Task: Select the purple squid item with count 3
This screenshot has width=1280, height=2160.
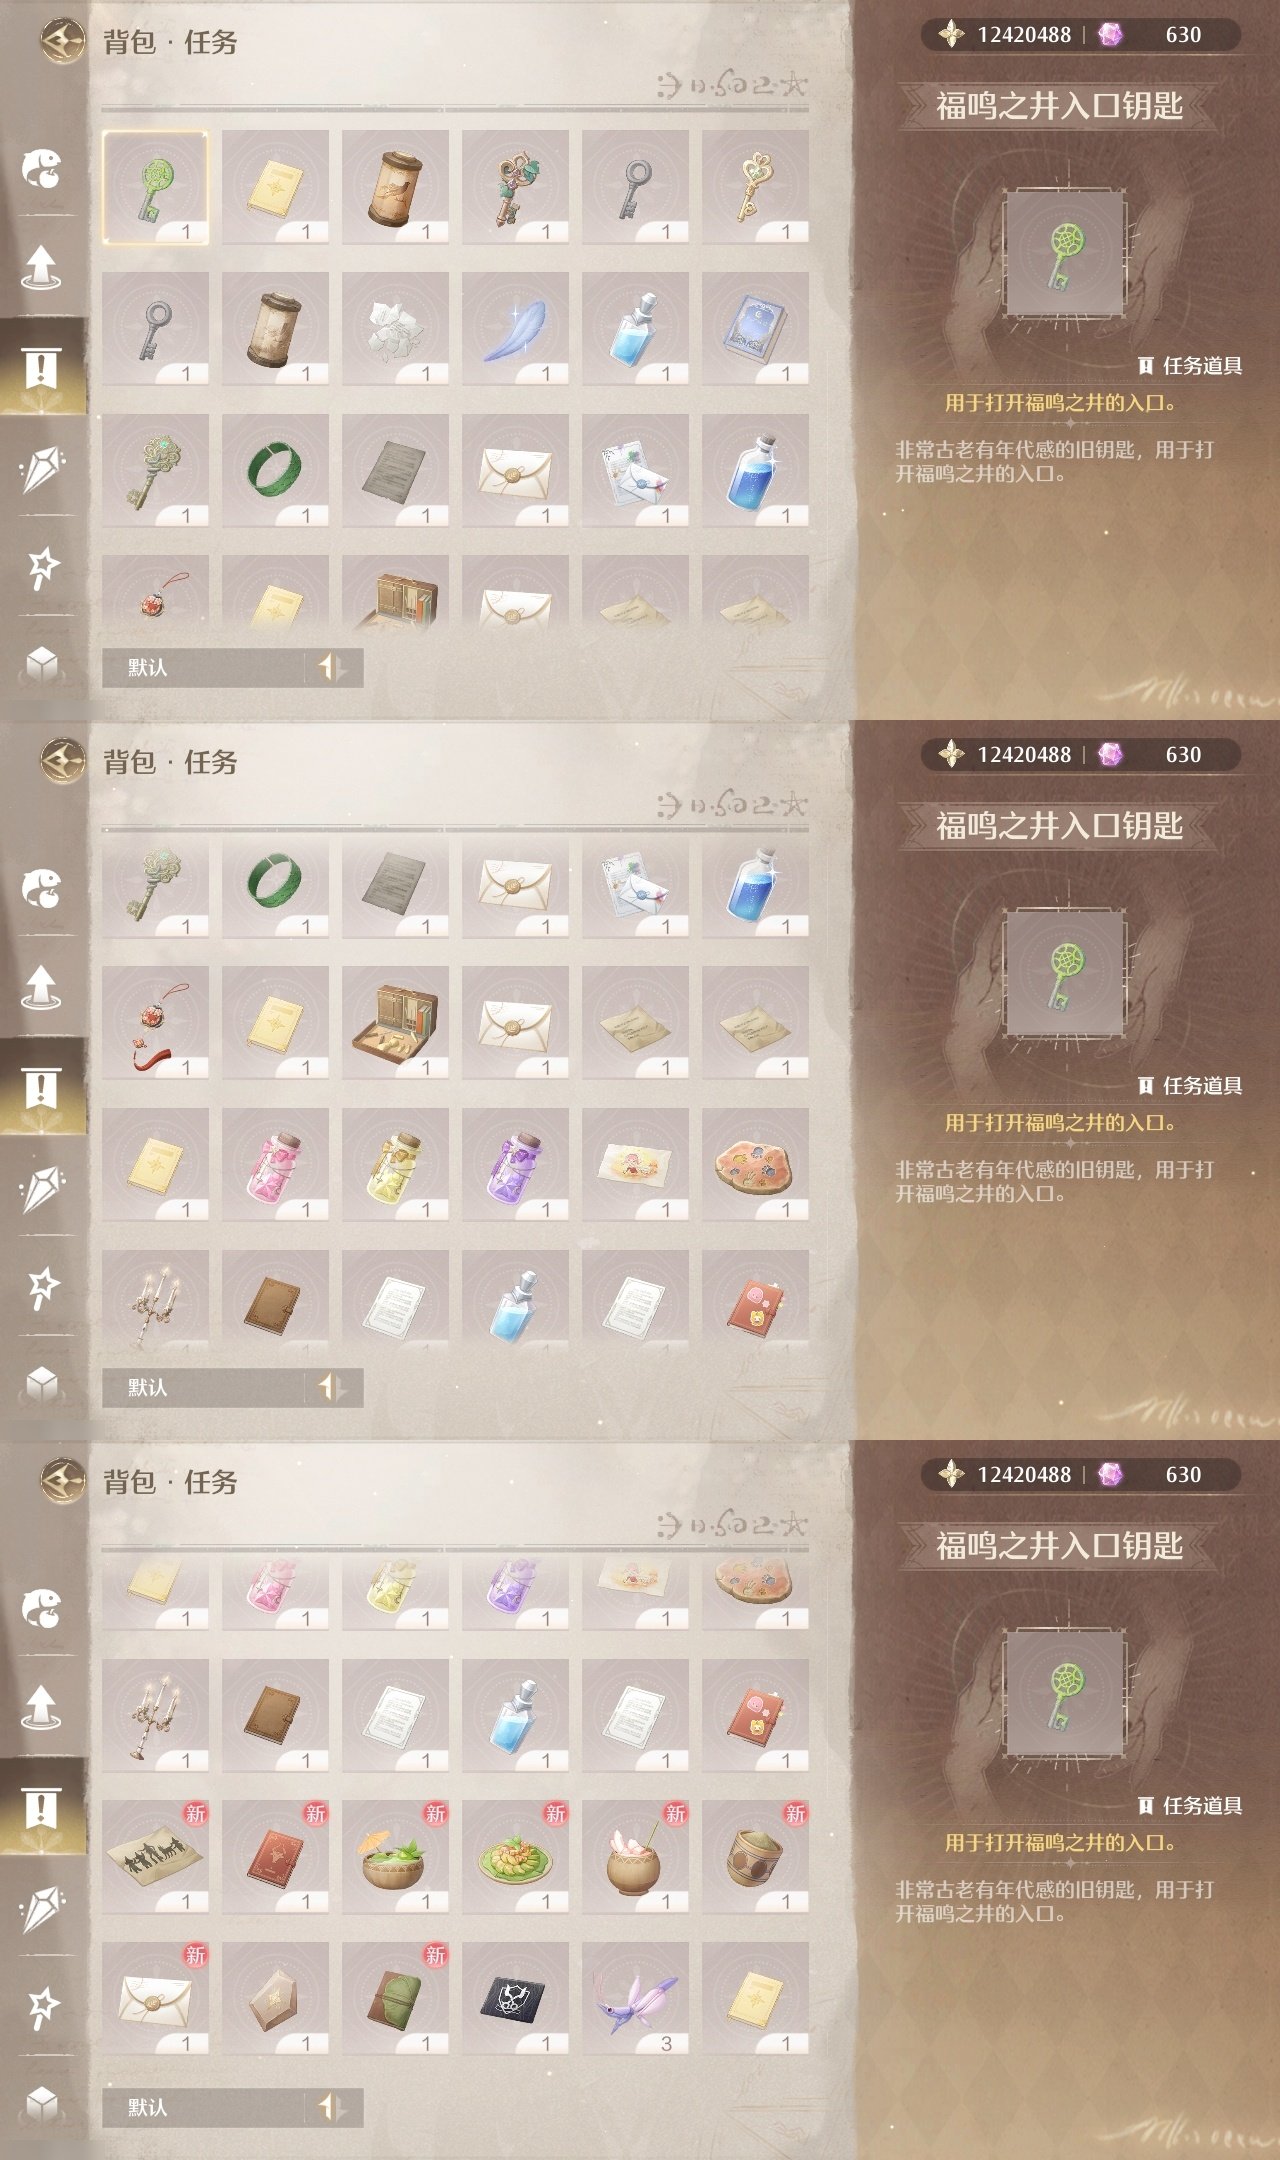Action: (635, 1999)
